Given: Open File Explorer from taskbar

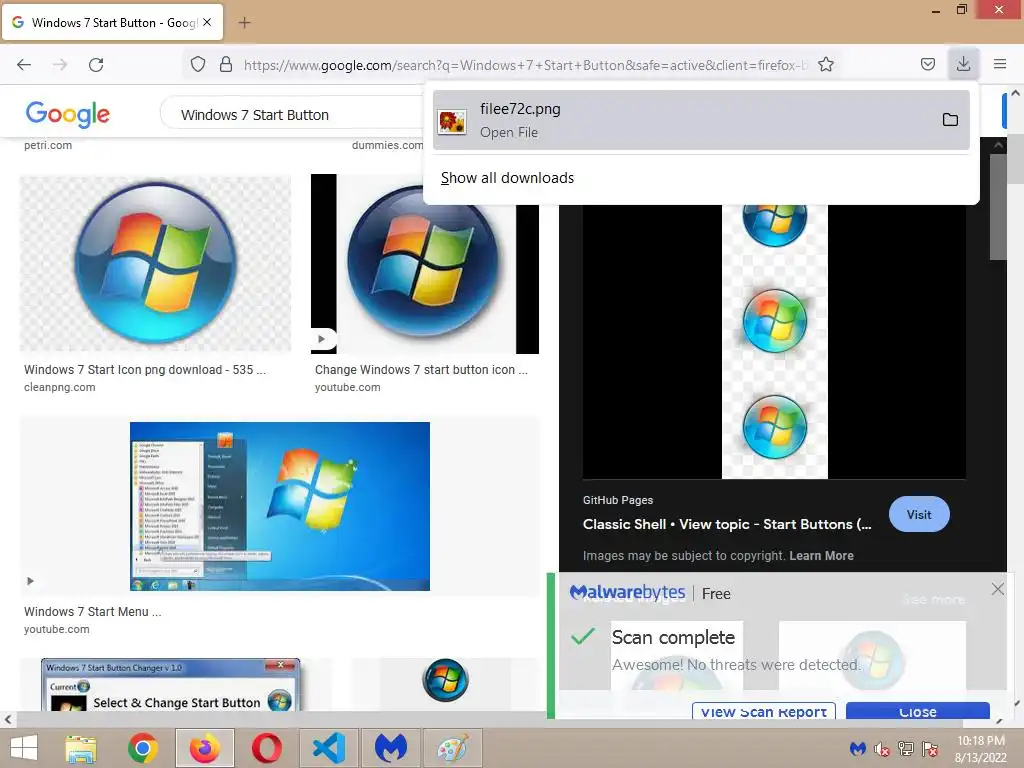Looking at the screenshot, I should [81, 748].
